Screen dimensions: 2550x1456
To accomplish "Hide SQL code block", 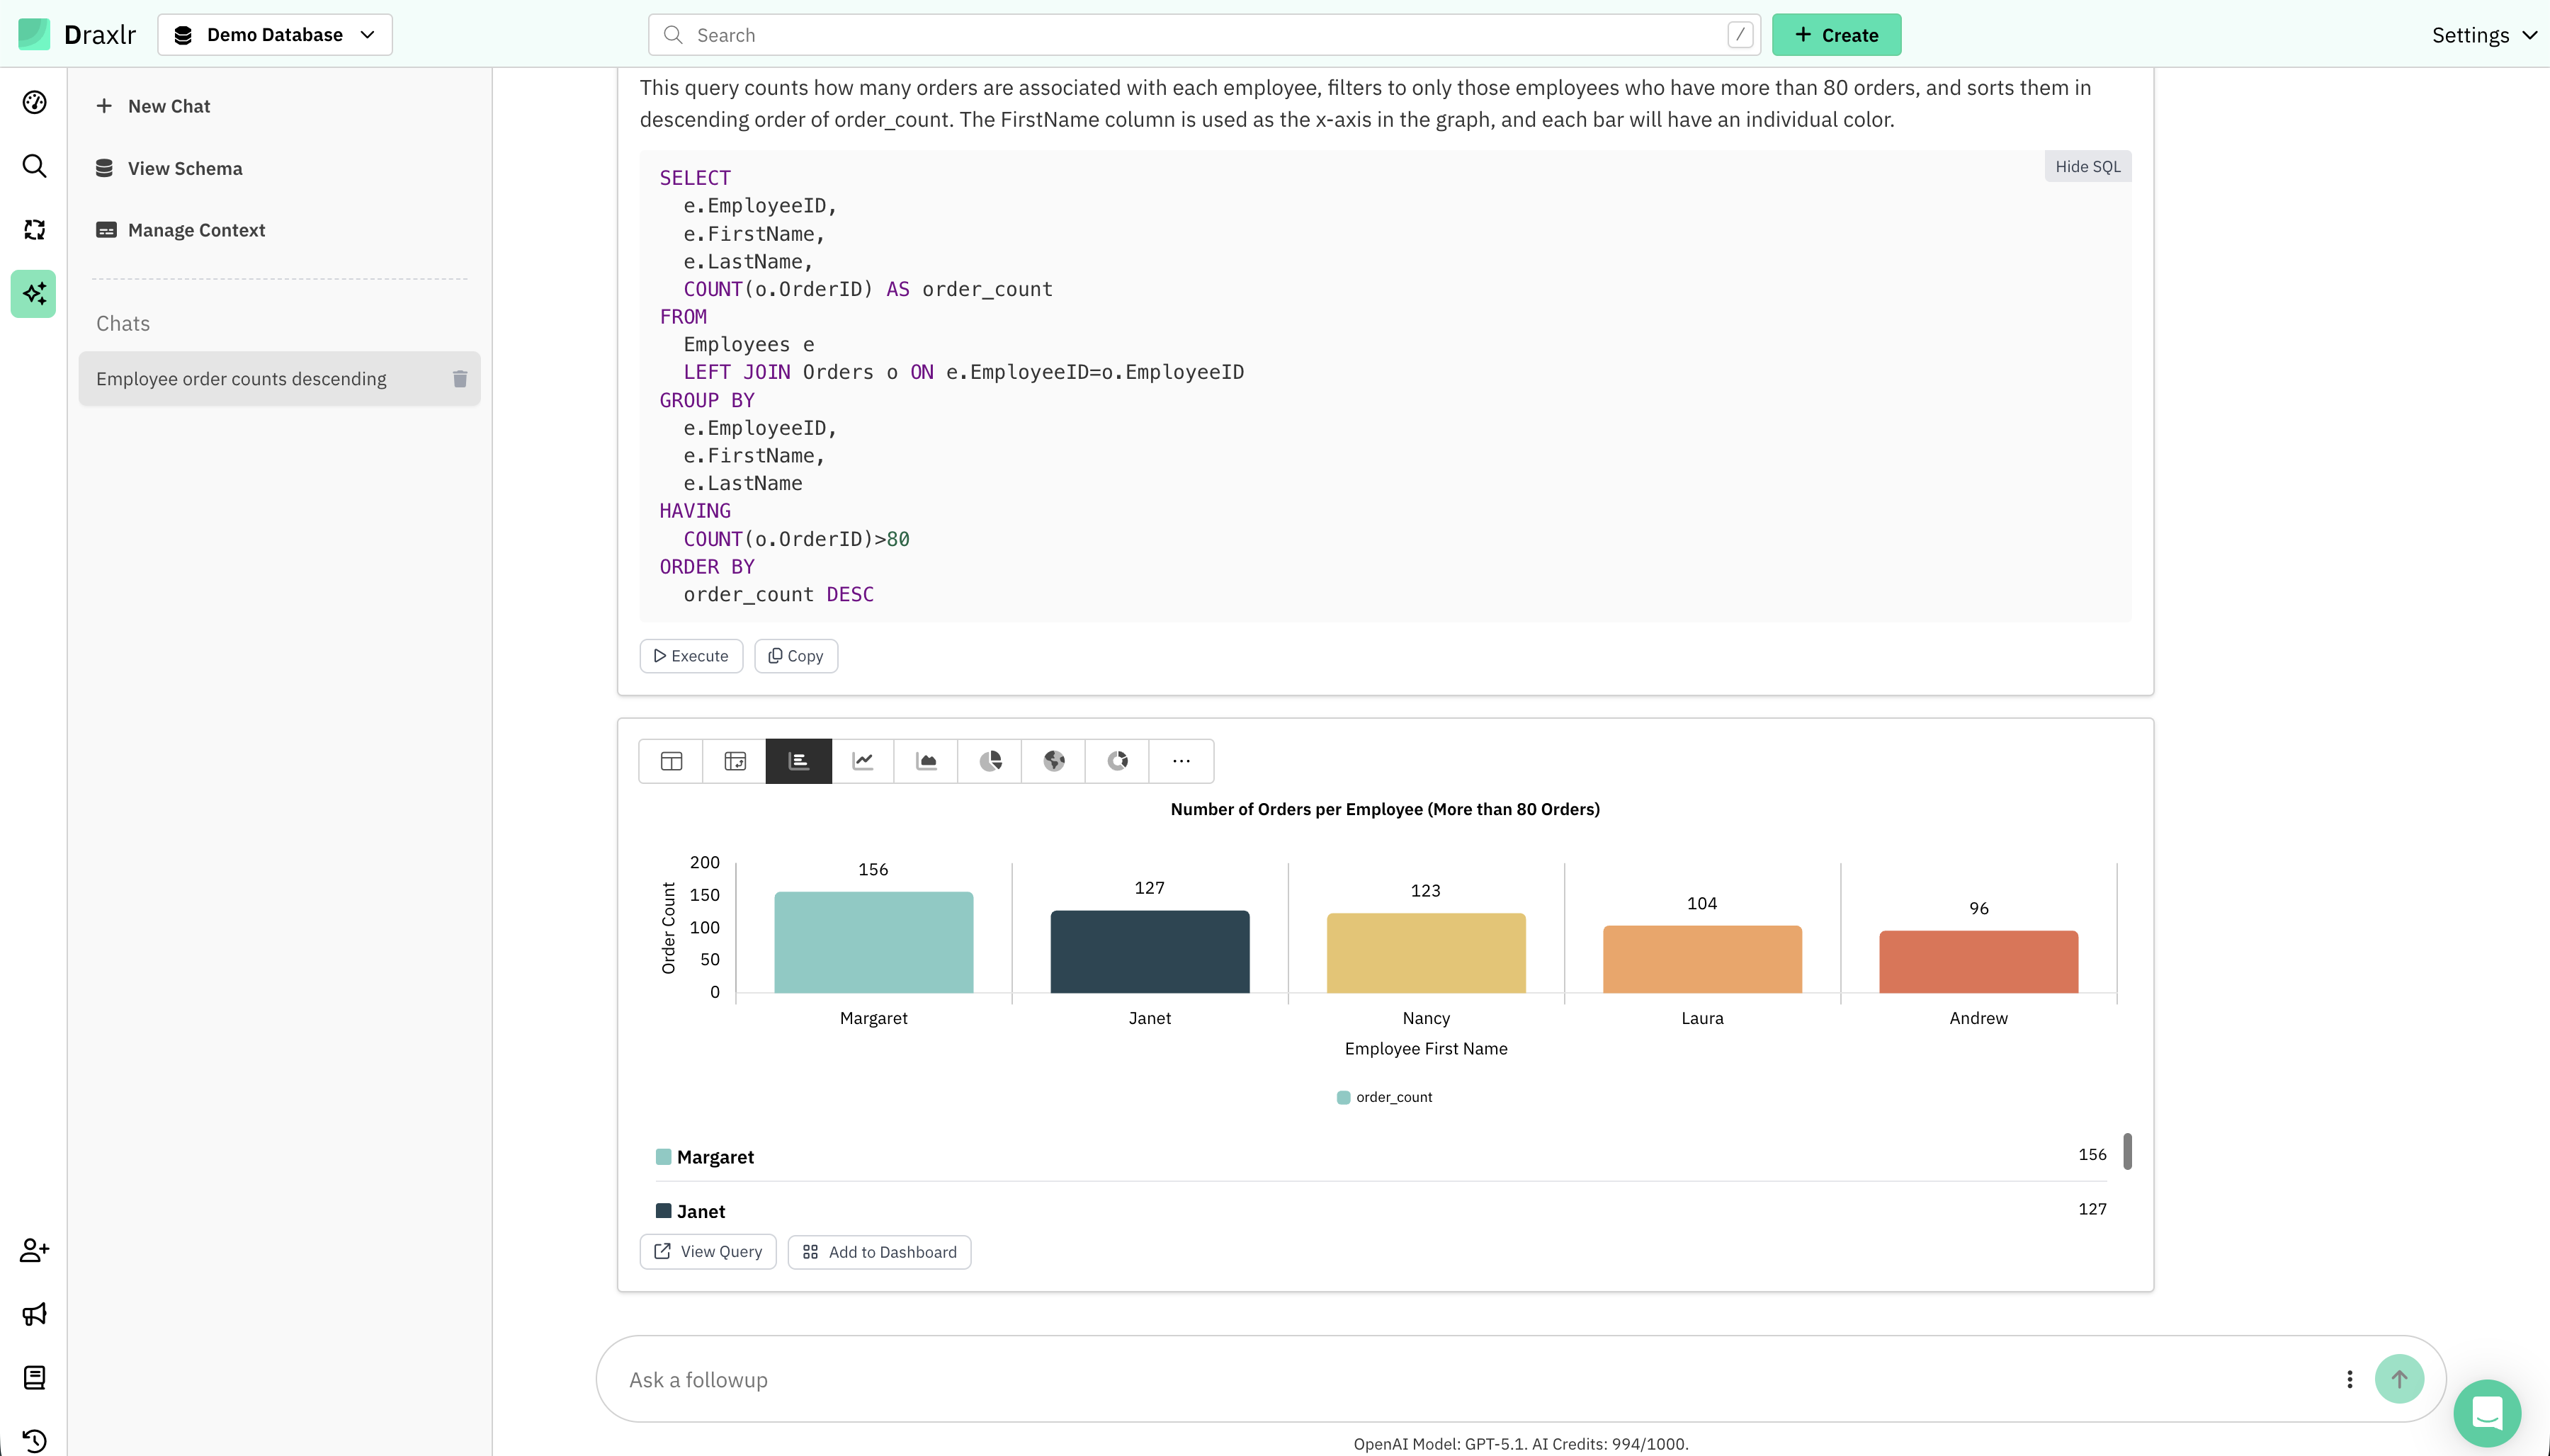I will click(x=2087, y=166).
